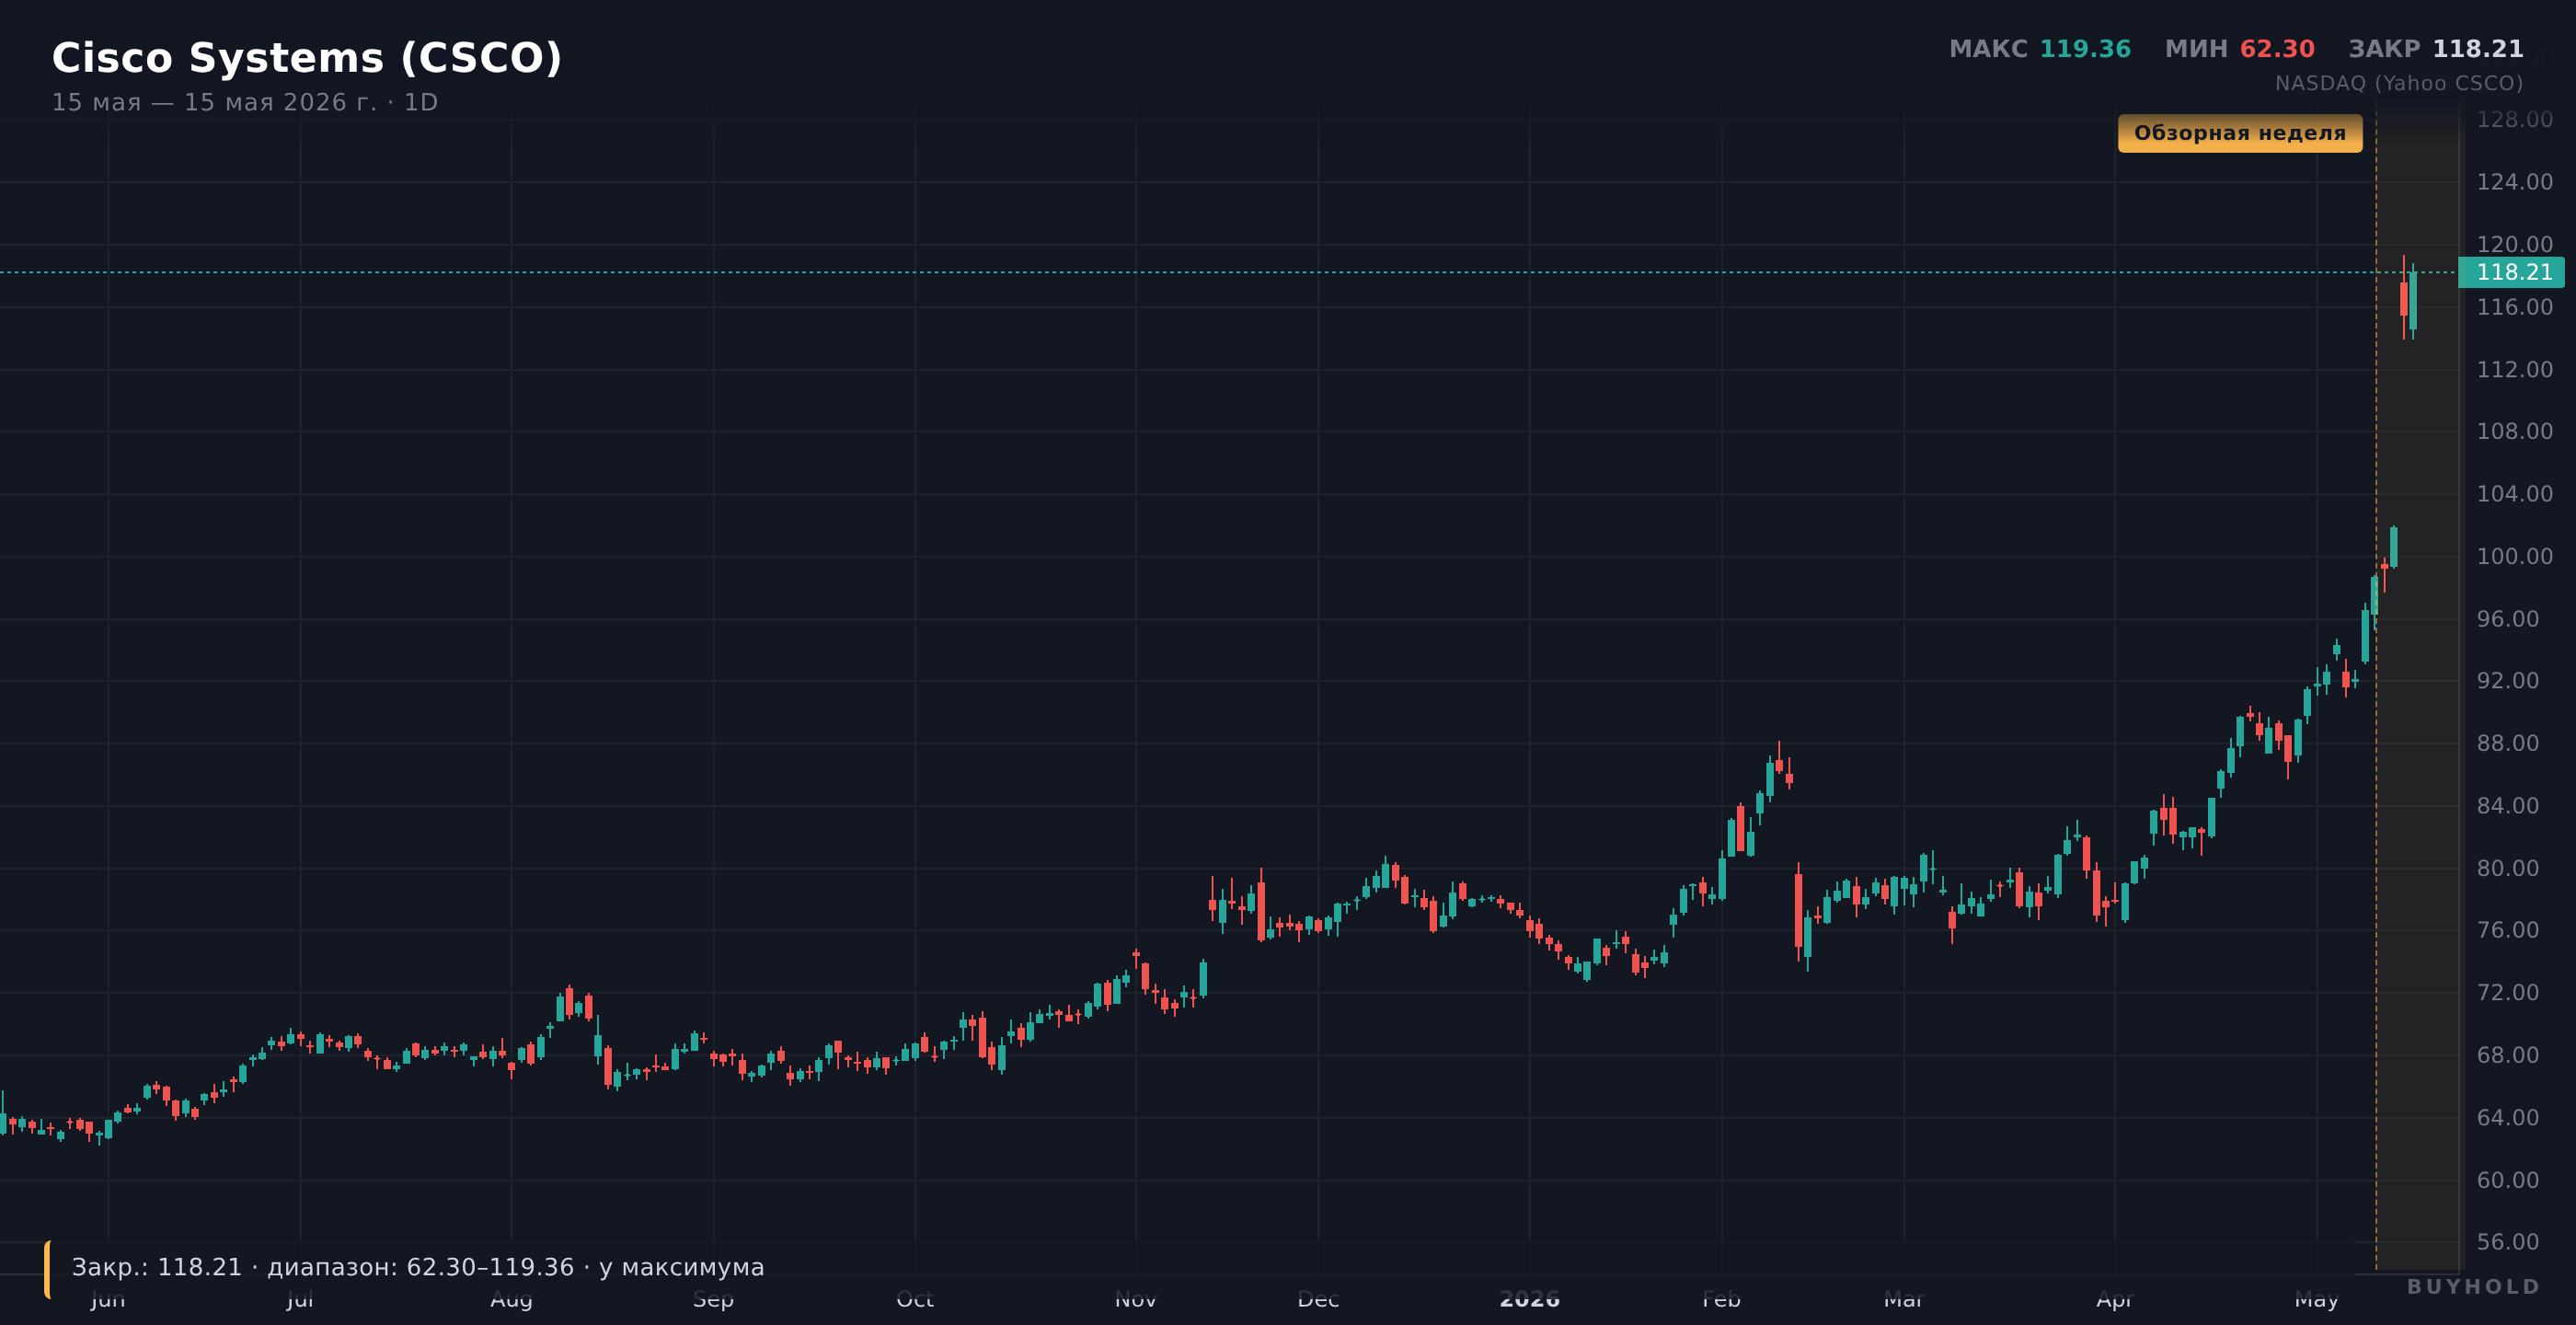Click the 116.00 price axis label
Image resolution: width=2576 pixels, height=1325 pixels.
2514,307
